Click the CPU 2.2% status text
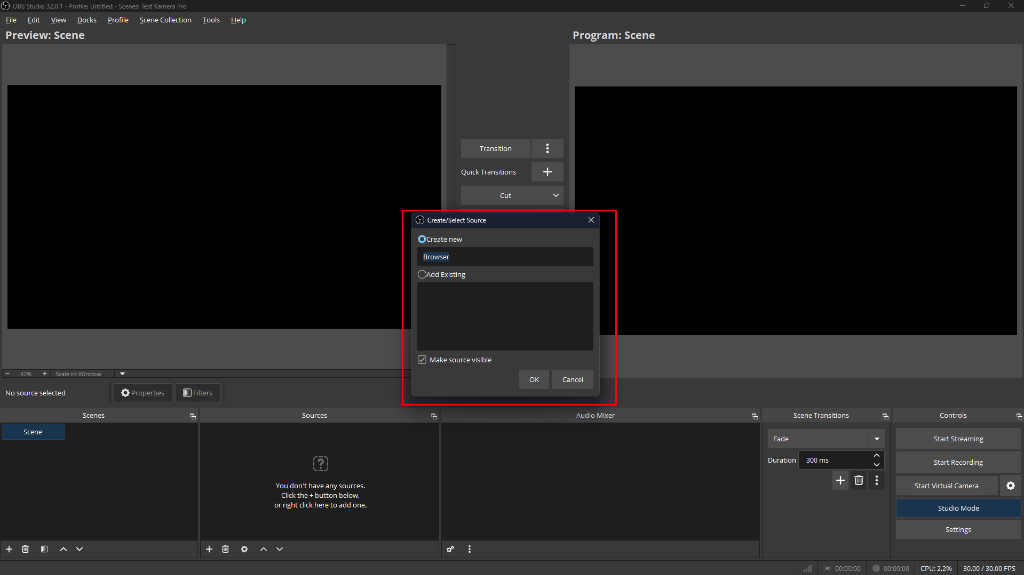1024x575 pixels. click(936, 568)
